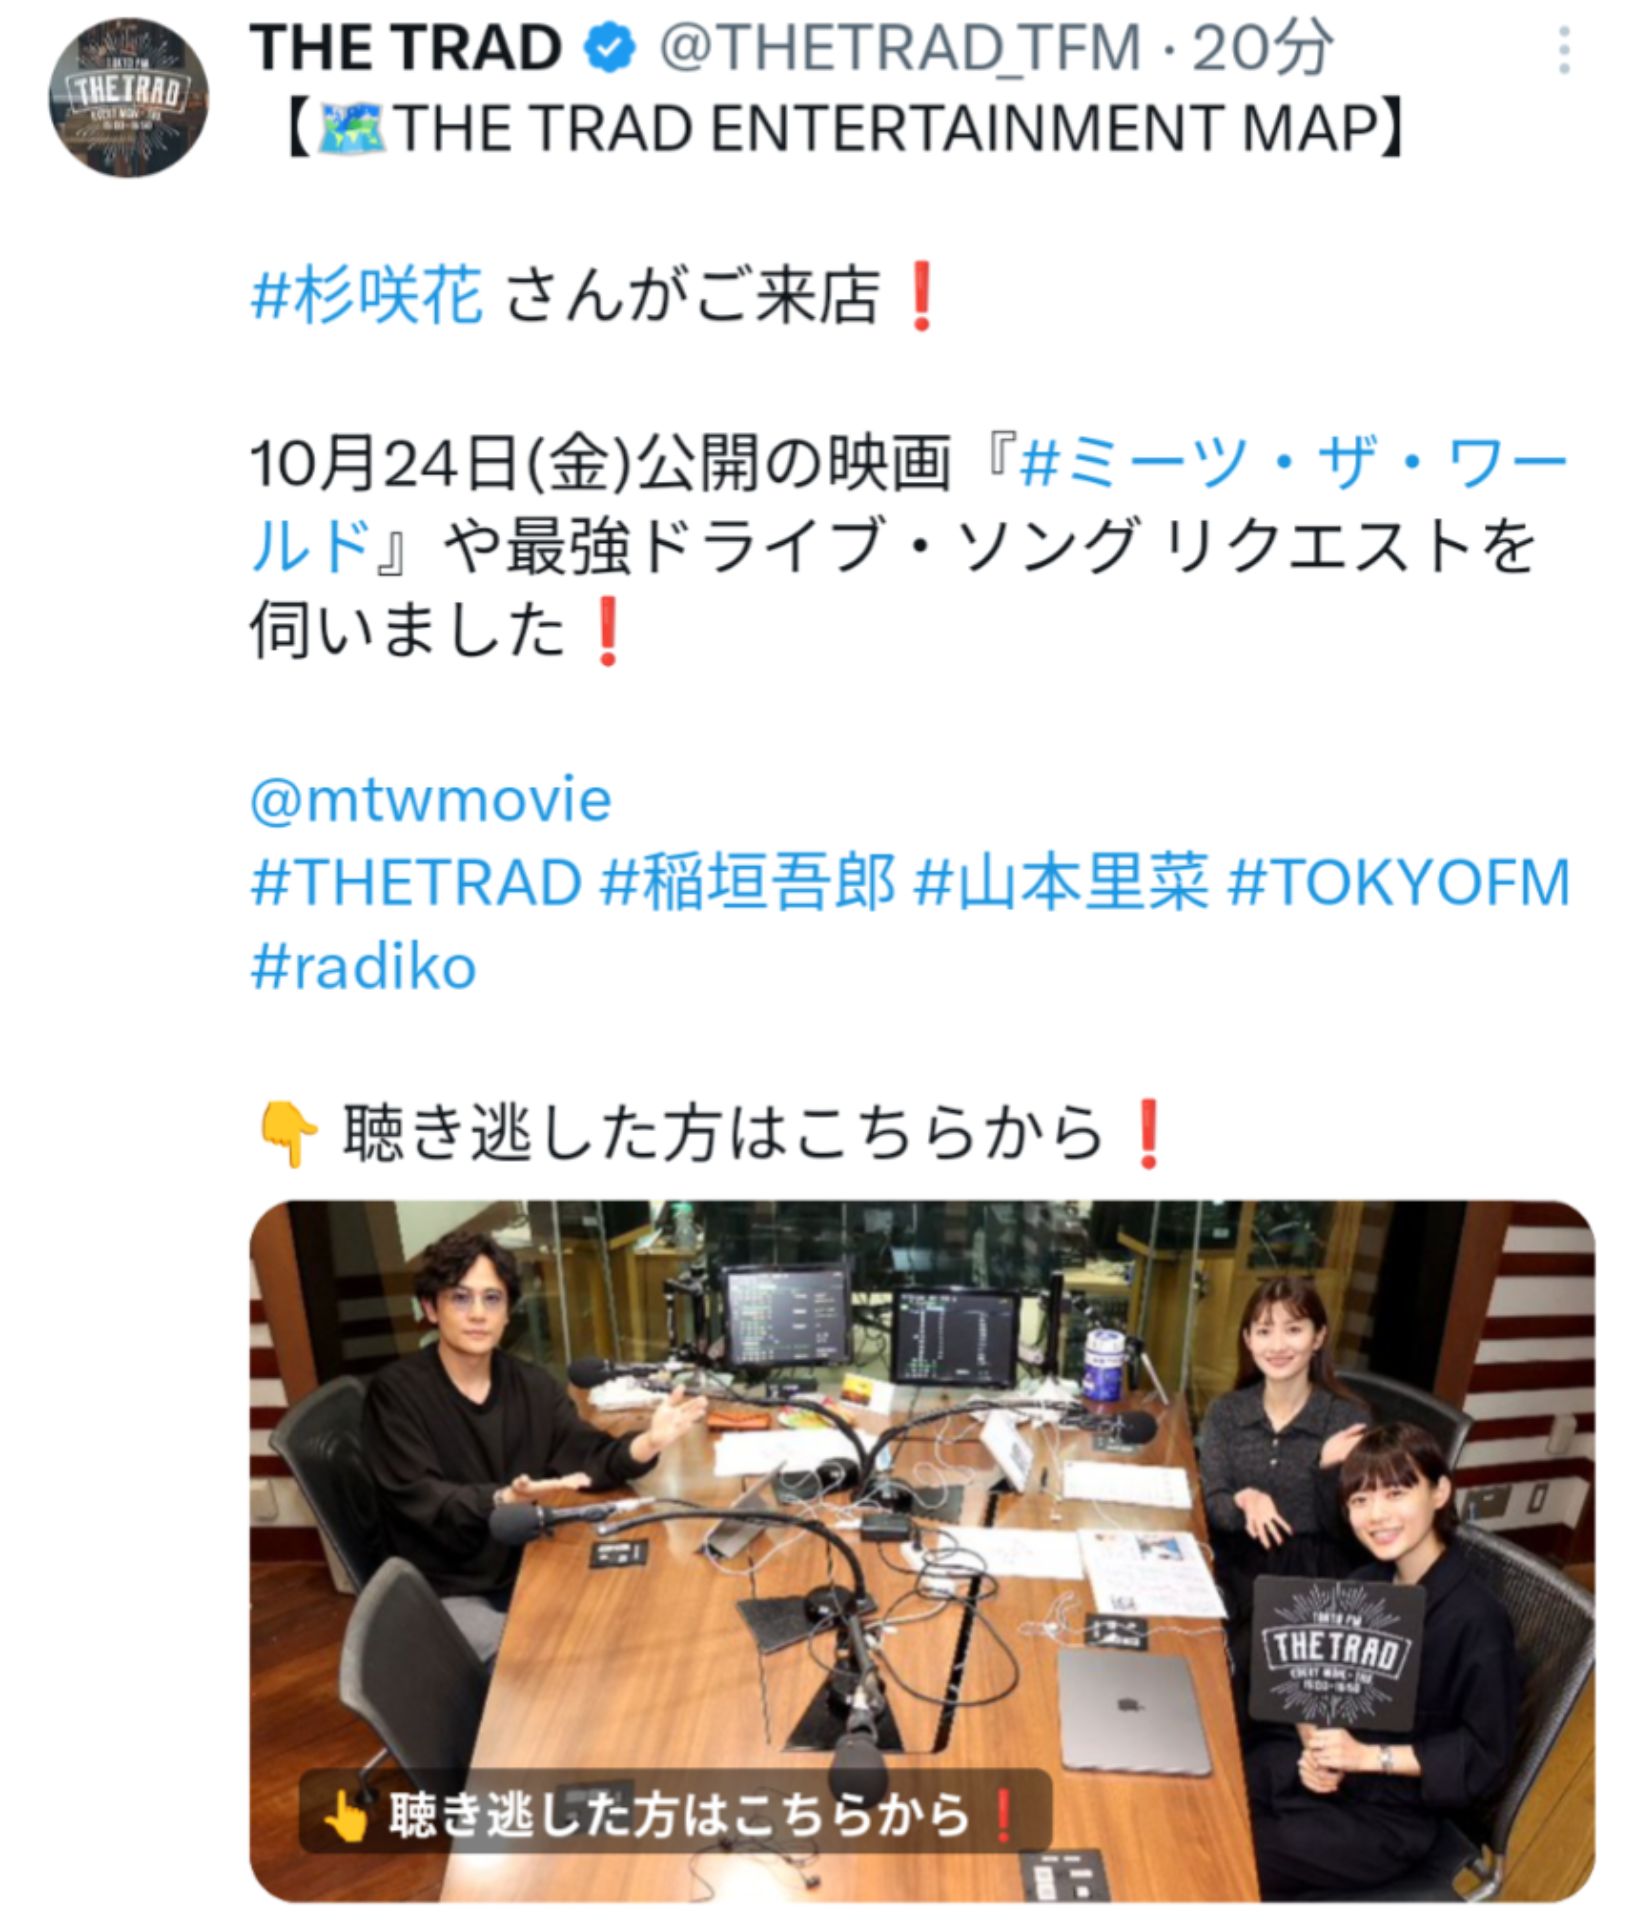Open the @THETRAD_TFM handle
This screenshot has width=1645, height=1920.
point(899,48)
